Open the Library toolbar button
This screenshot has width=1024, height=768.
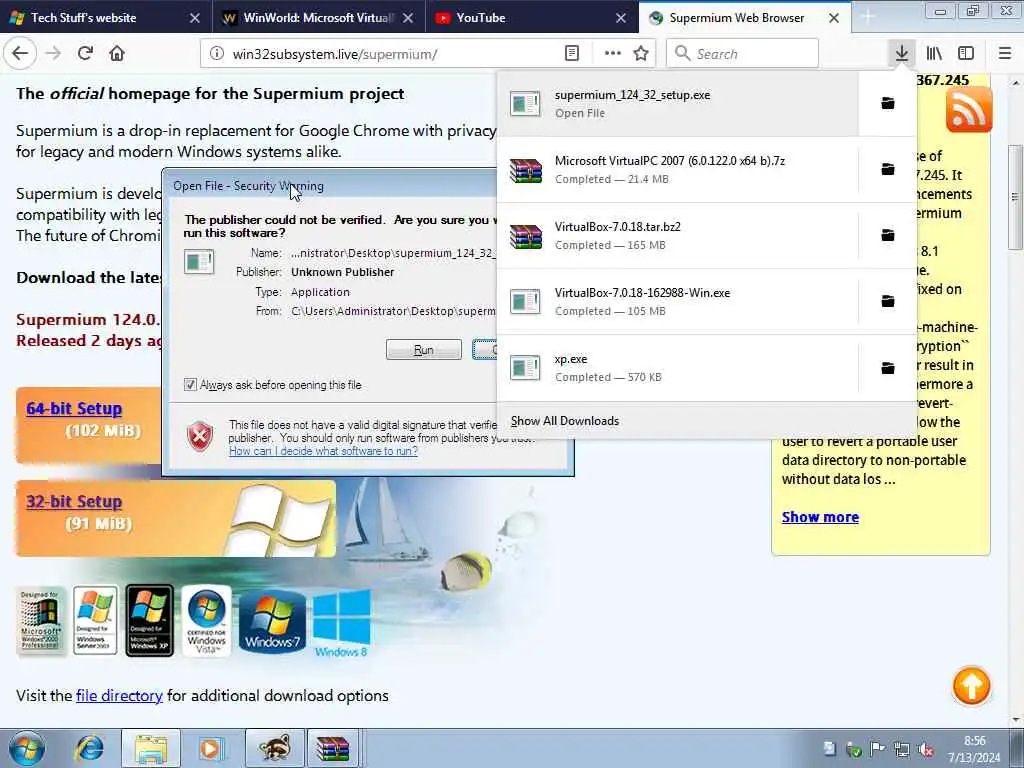(934, 54)
